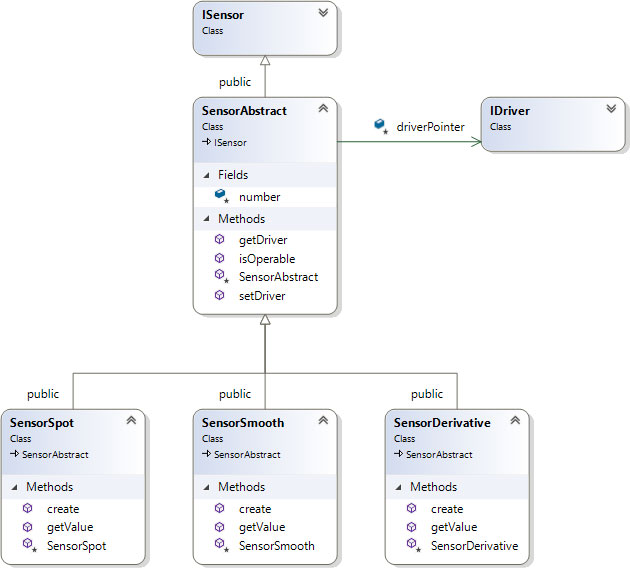Select the SensorSpot constructor icon
The image size is (630, 568).
pos(27,546)
